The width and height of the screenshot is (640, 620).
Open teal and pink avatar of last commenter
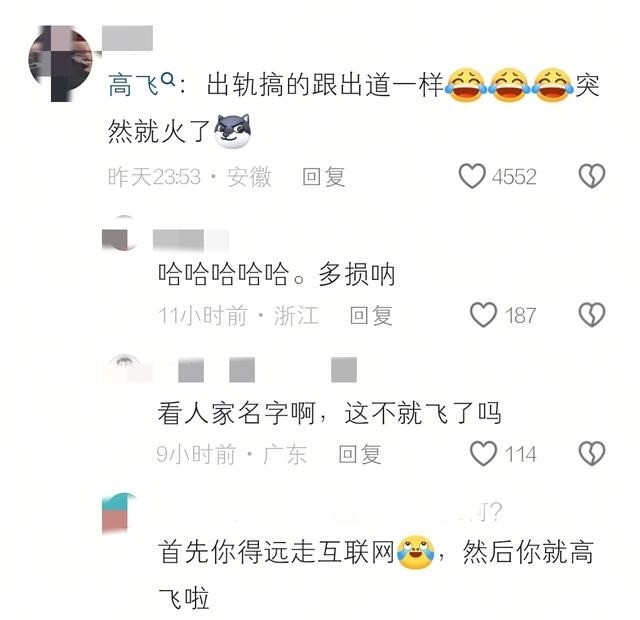119,512
